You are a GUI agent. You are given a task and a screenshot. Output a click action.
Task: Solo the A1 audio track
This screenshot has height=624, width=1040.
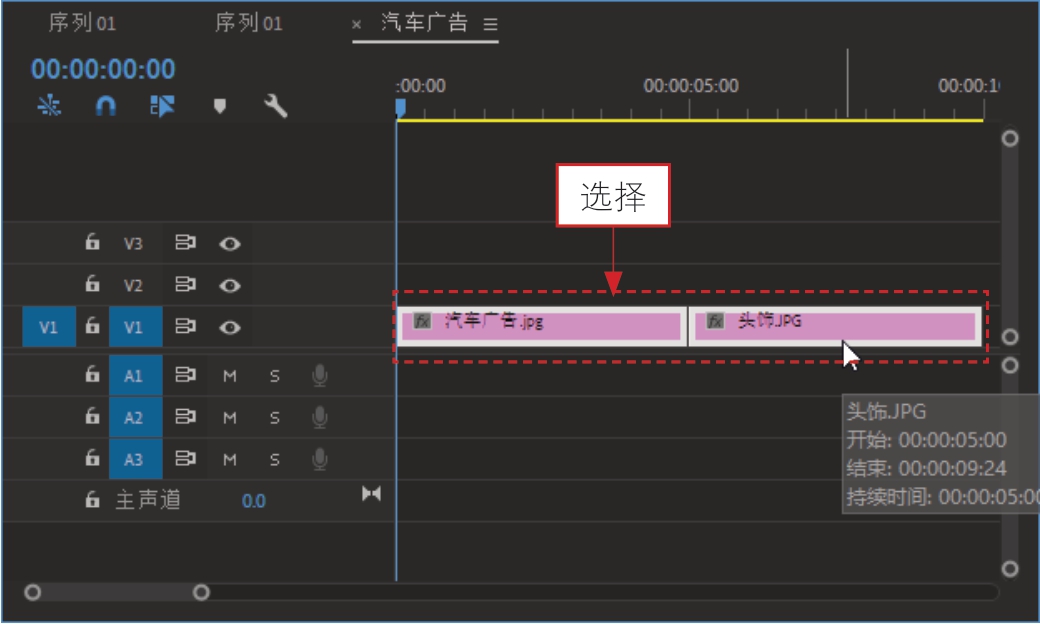[275, 377]
